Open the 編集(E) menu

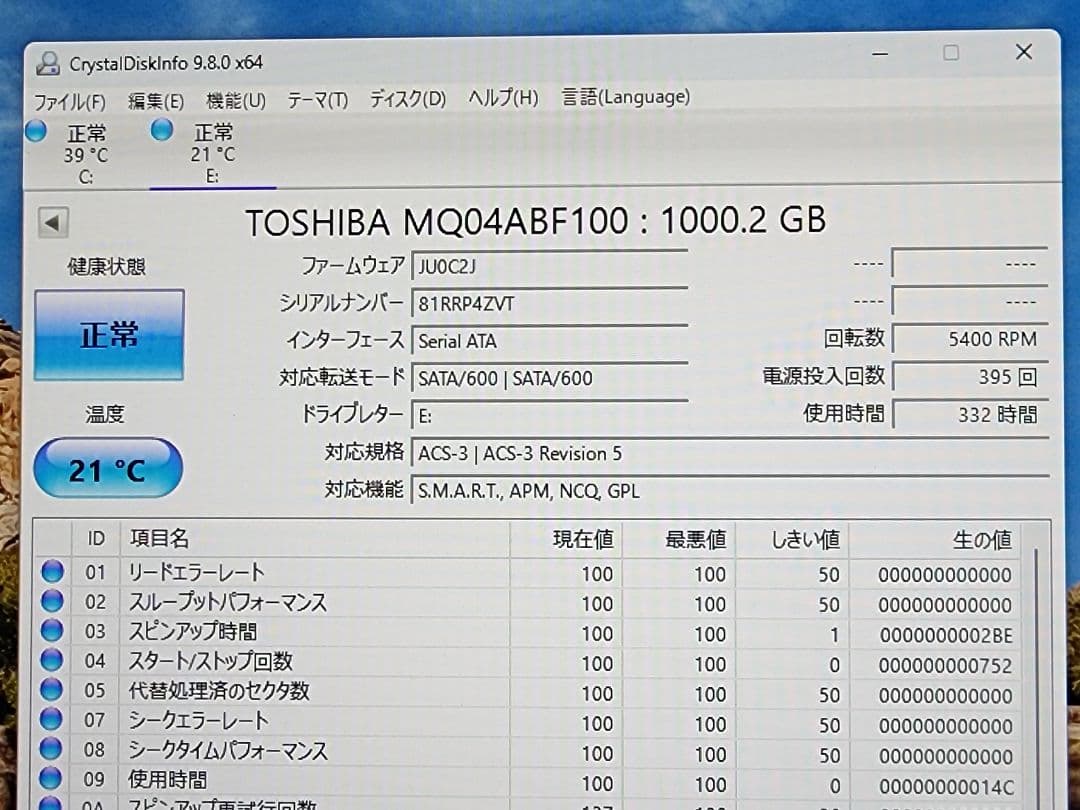coord(156,101)
